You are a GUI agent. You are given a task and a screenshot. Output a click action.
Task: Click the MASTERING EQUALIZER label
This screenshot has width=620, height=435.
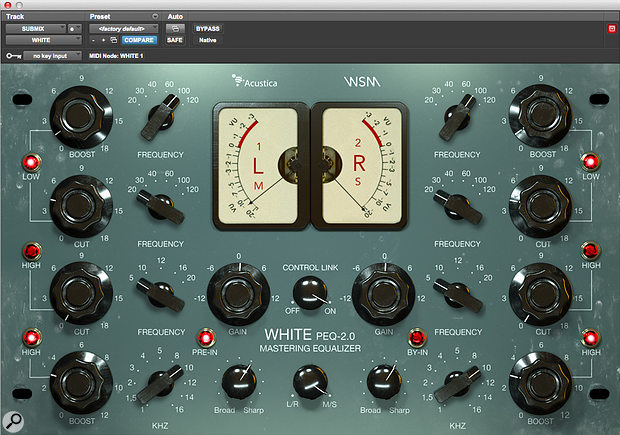[310, 348]
